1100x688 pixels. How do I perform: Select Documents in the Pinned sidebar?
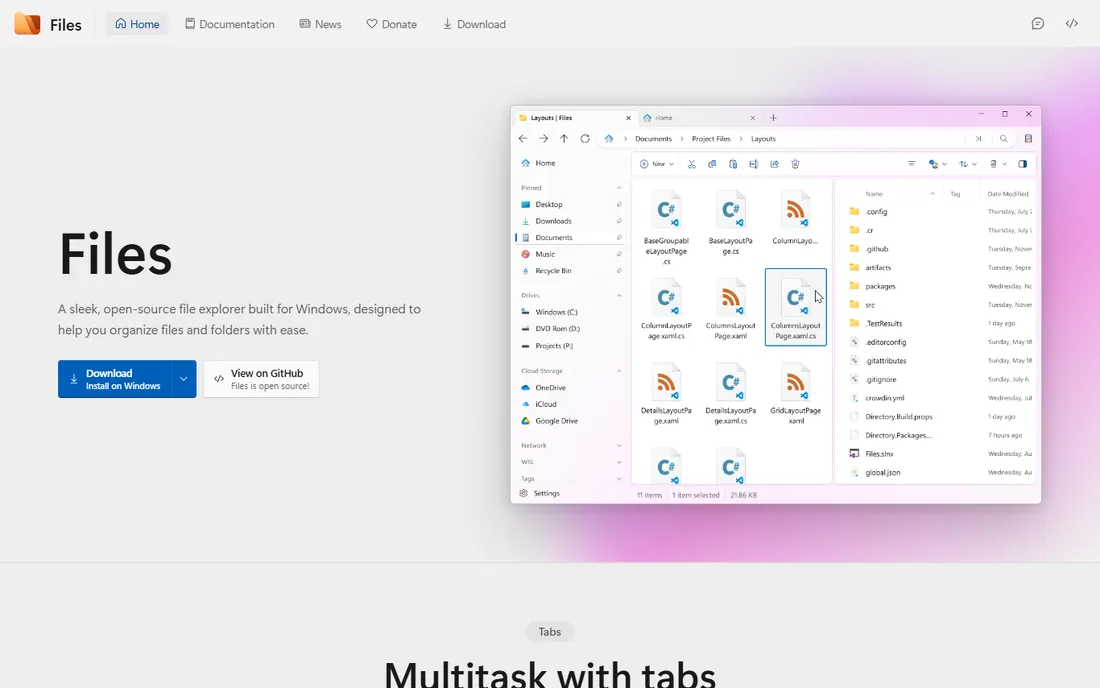pyautogui.click(x=570, y=238)
